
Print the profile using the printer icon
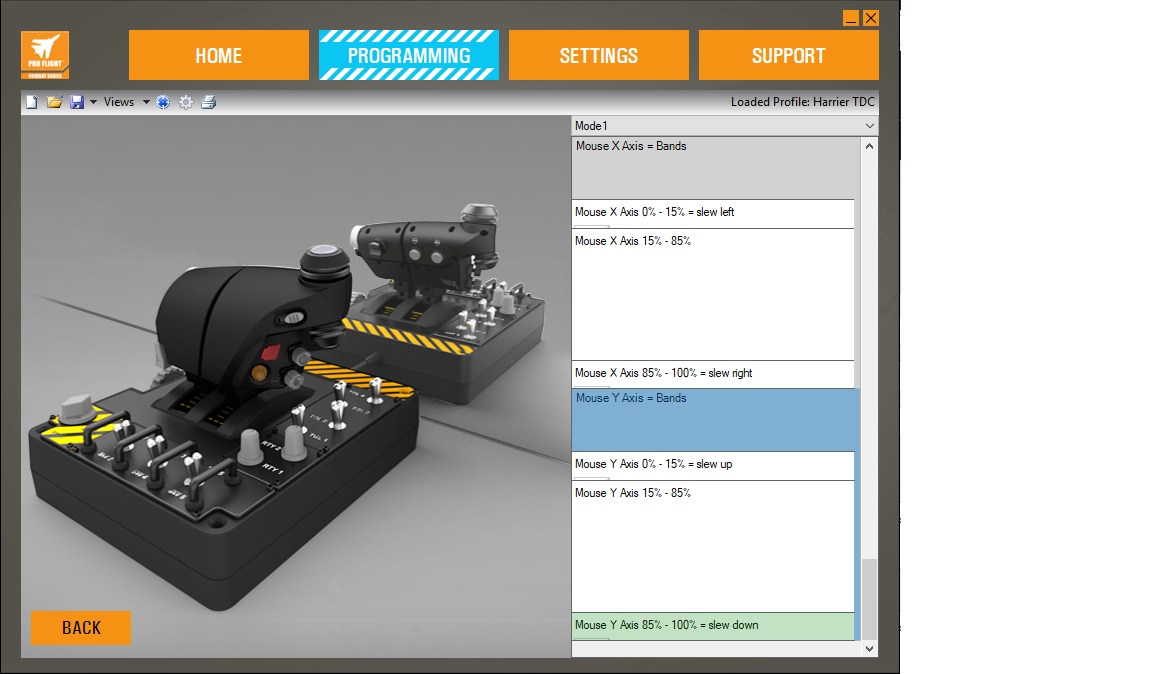click(x=208, y=102)
